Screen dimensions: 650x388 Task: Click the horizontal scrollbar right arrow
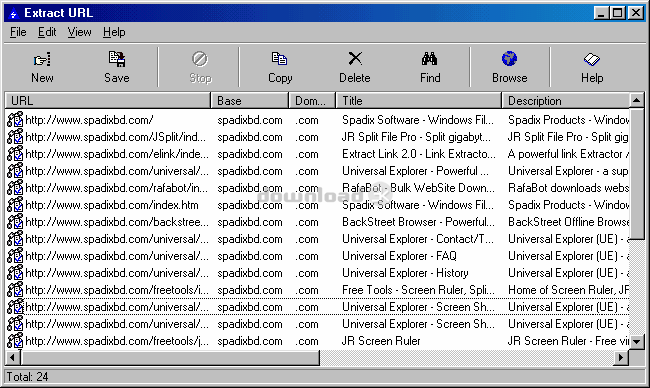coord(621,357)
